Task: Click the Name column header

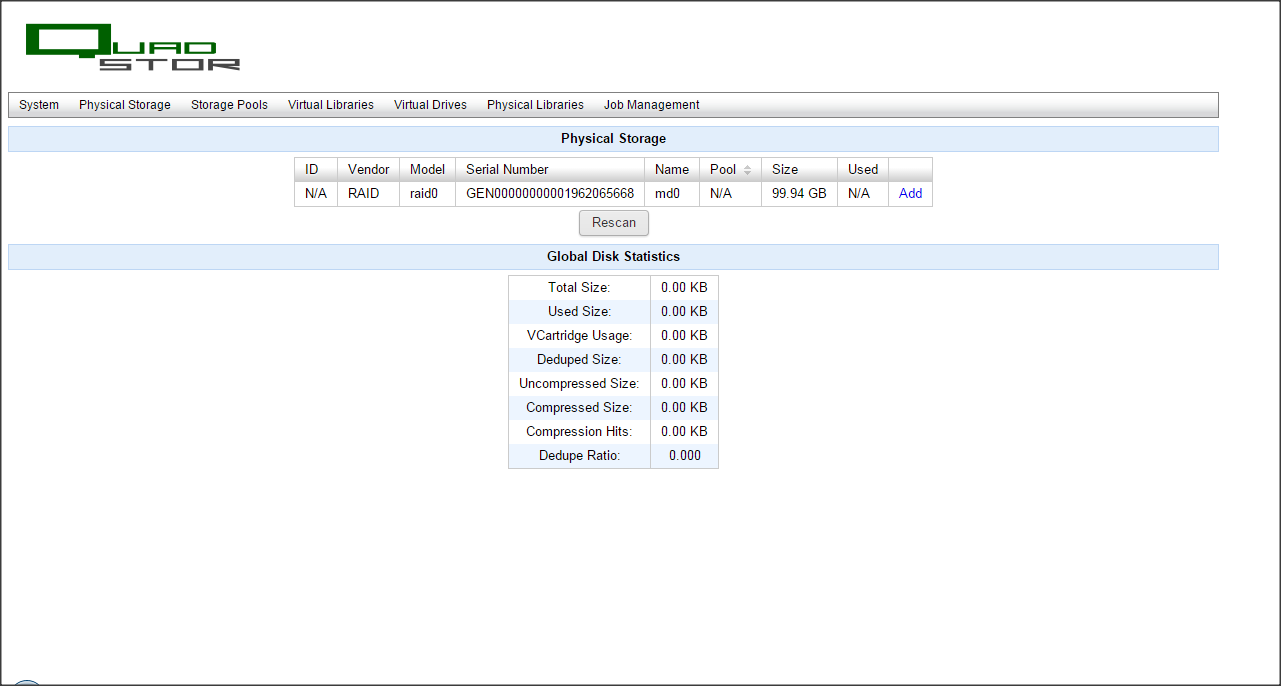Action: 671,170
